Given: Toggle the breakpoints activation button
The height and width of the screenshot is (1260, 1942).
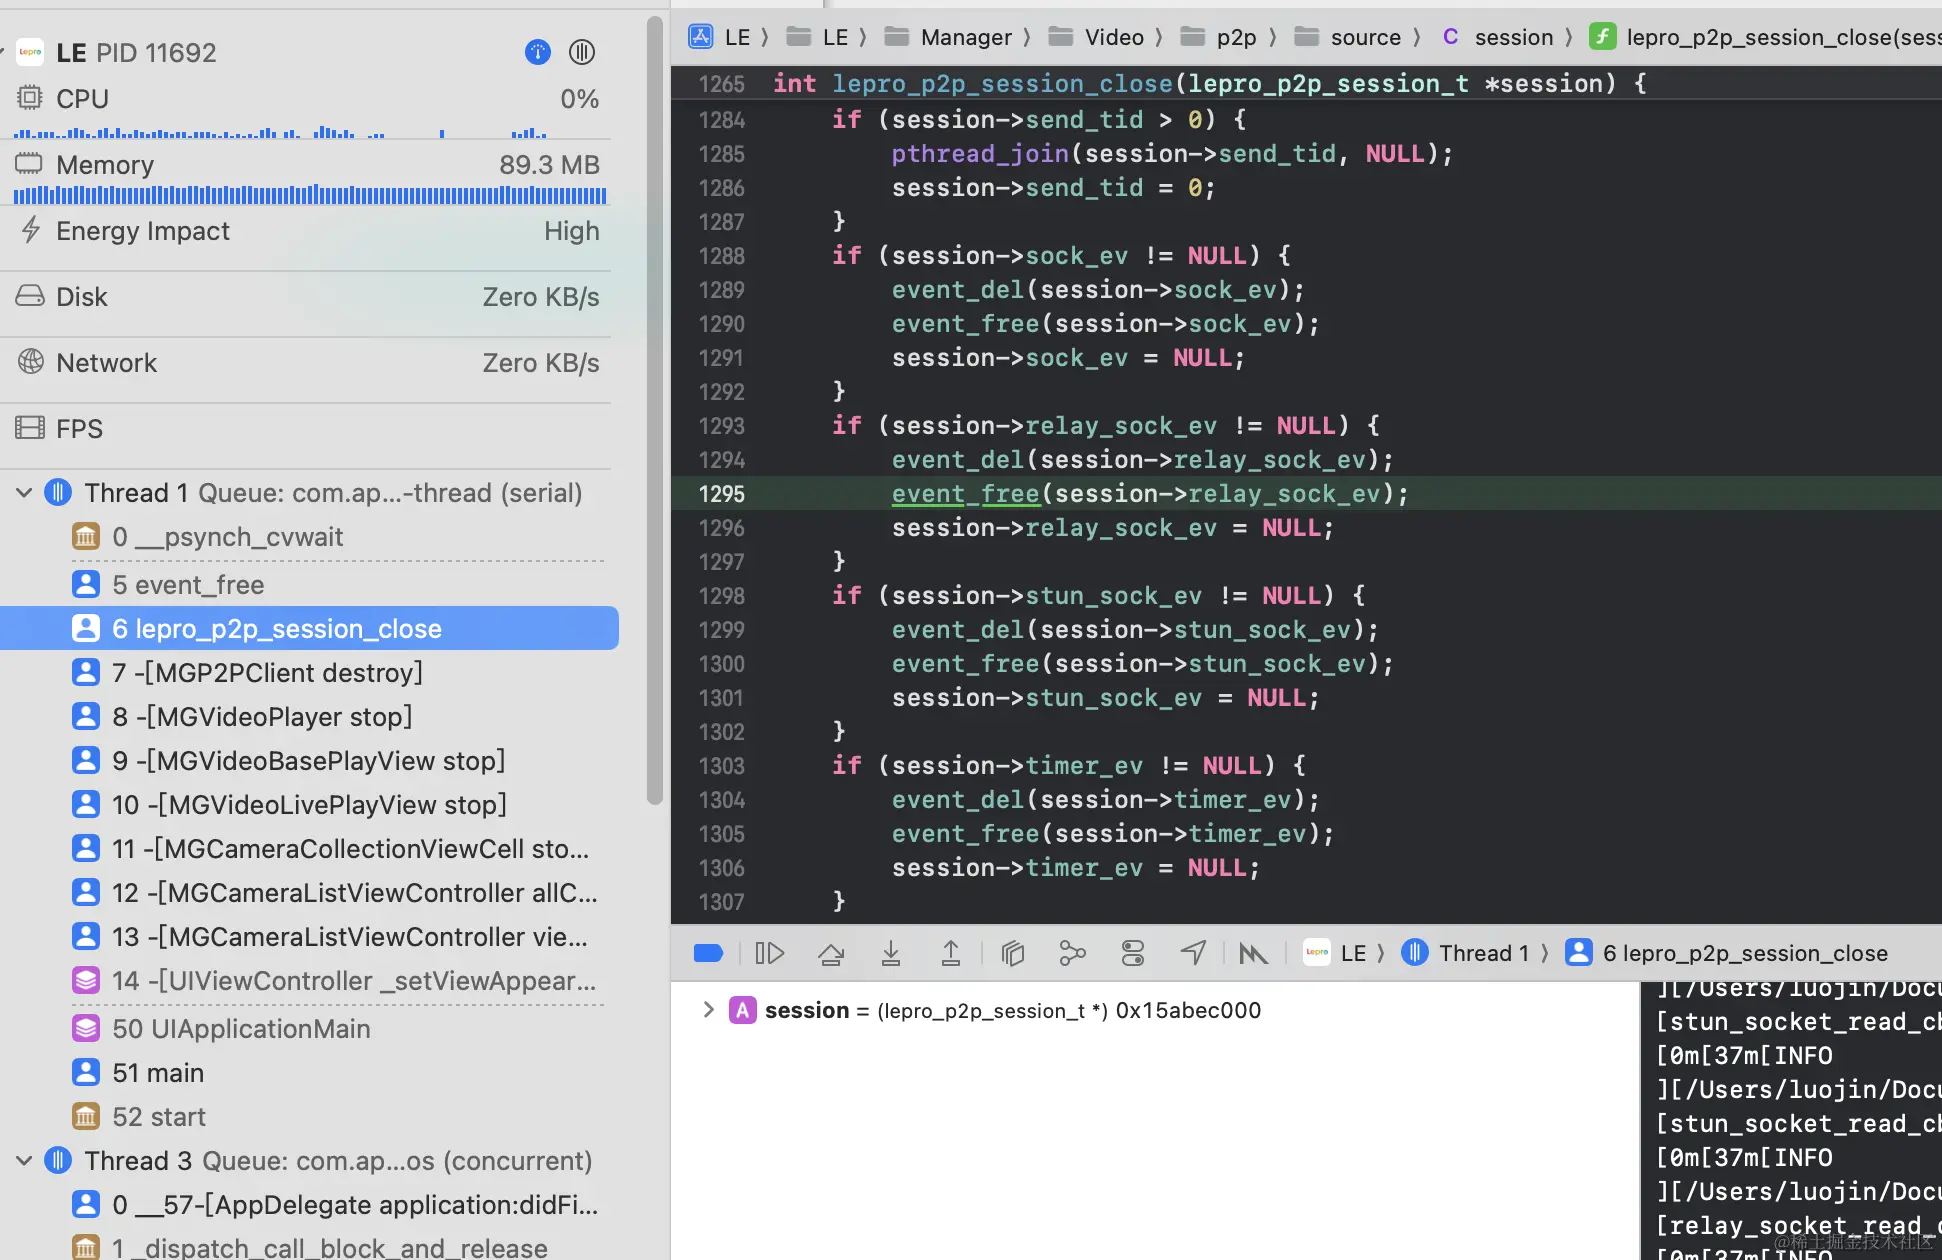Looking at the screenshot, I should click(708, 953).
